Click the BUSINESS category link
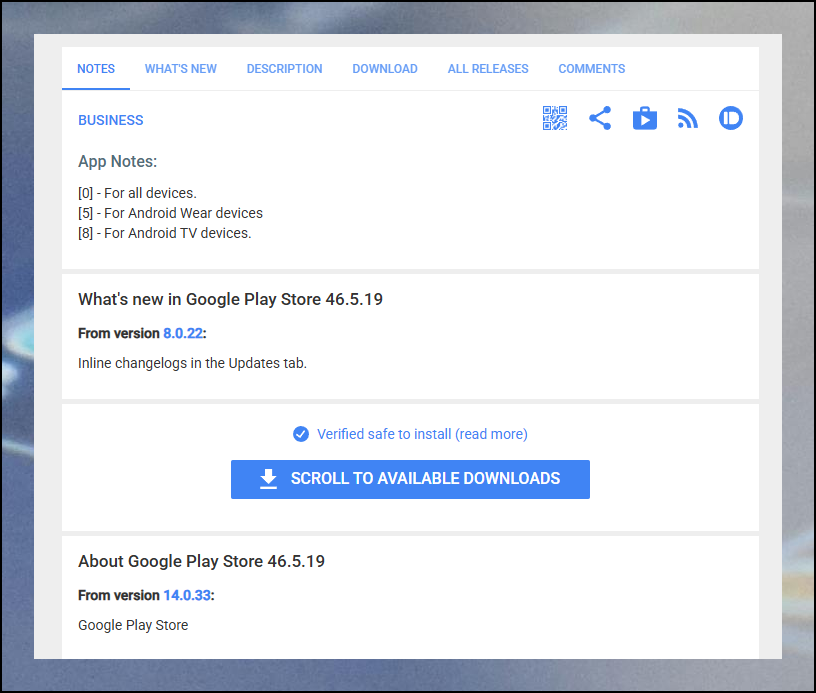 (110, 120)
